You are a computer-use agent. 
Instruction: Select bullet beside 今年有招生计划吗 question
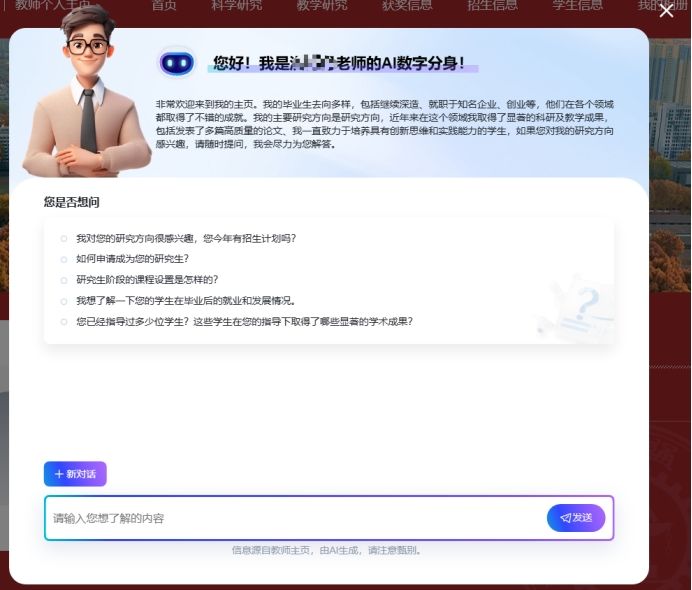64,238
